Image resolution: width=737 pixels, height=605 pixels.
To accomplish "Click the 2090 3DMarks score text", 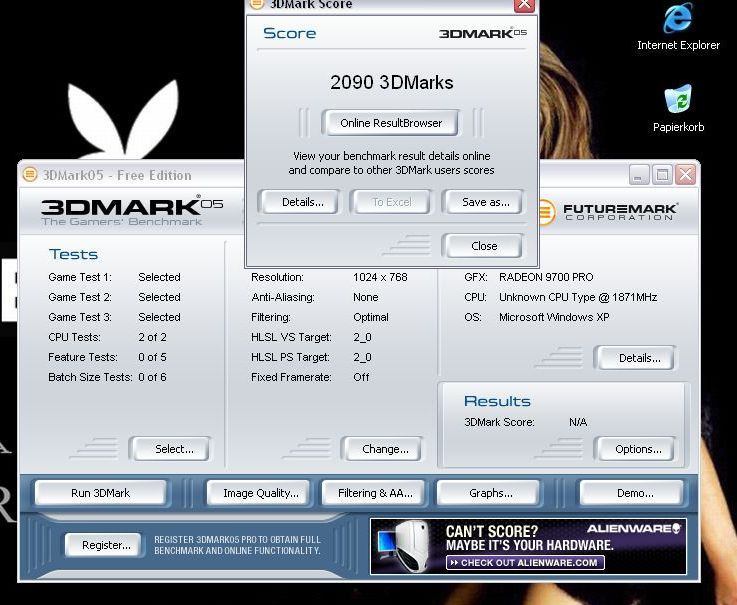I will coord(392,82).
